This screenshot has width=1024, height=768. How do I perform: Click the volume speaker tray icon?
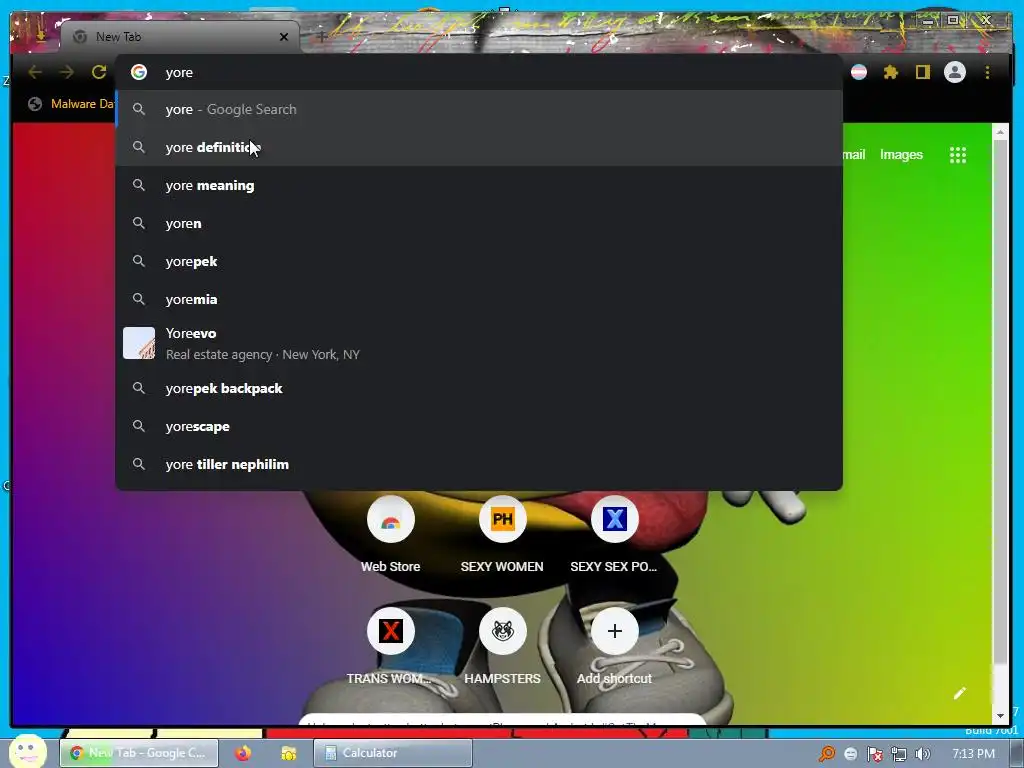click(x=923, y=754)
